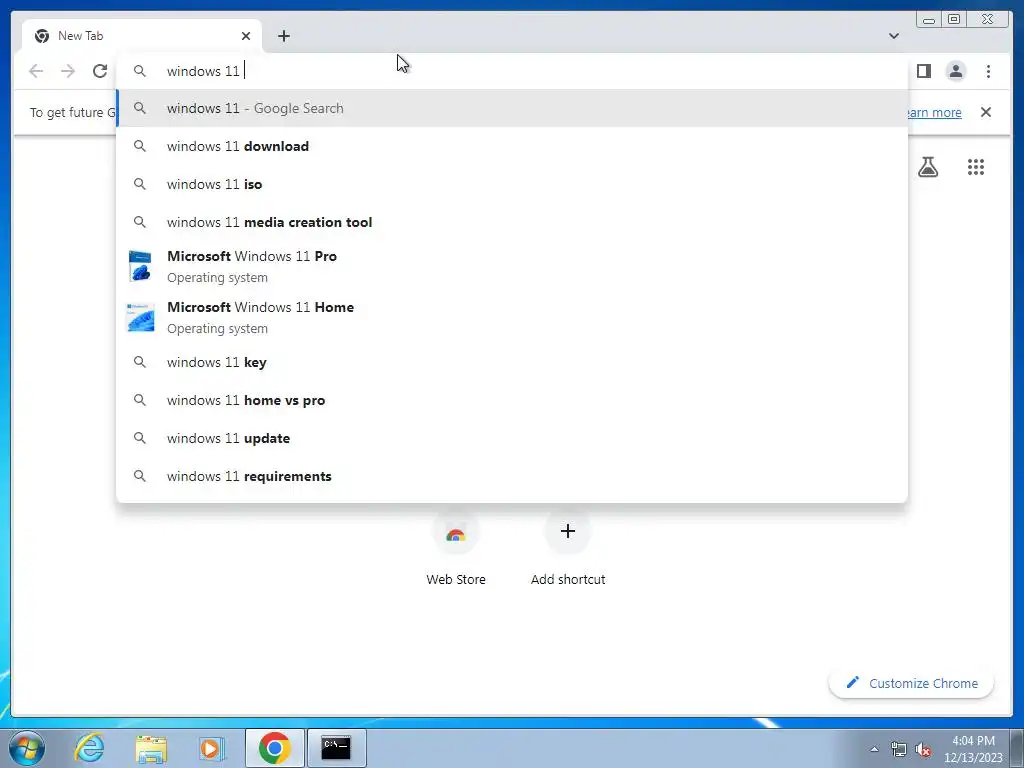Click the Show desktop strip

(x=1017, y=748)
